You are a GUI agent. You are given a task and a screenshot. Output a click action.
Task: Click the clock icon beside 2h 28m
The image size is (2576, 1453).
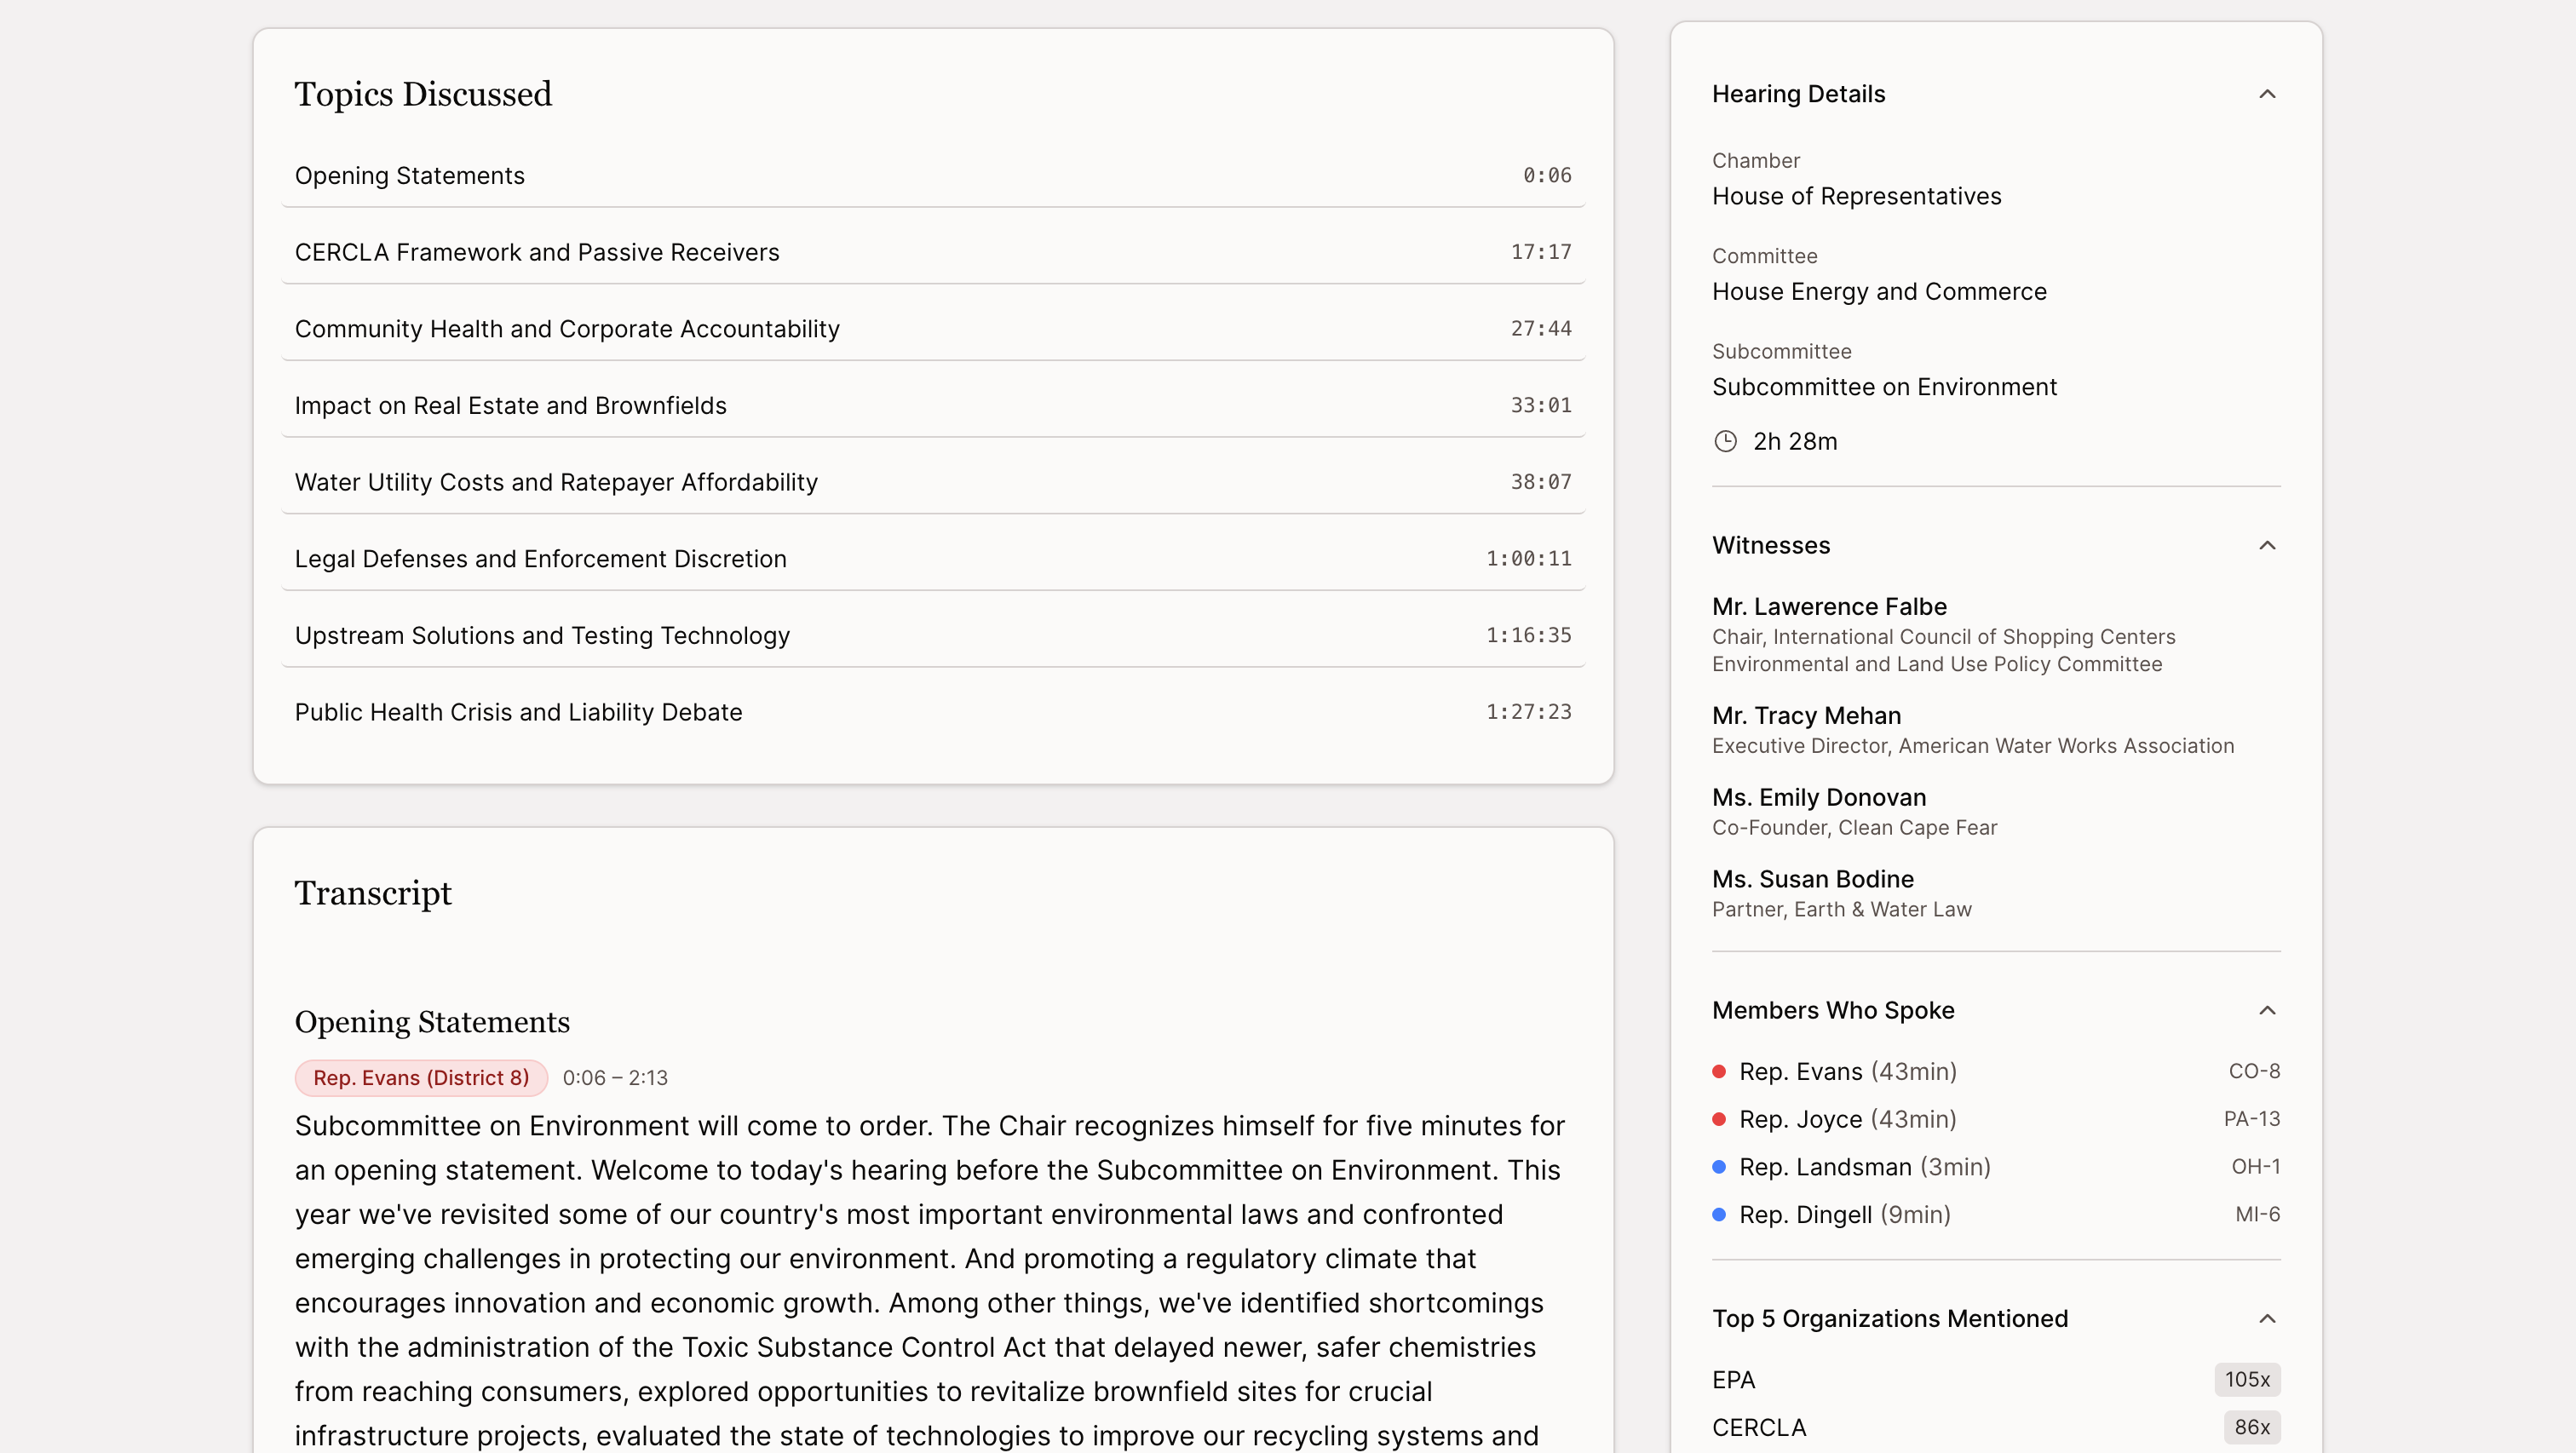(1725, 441)
